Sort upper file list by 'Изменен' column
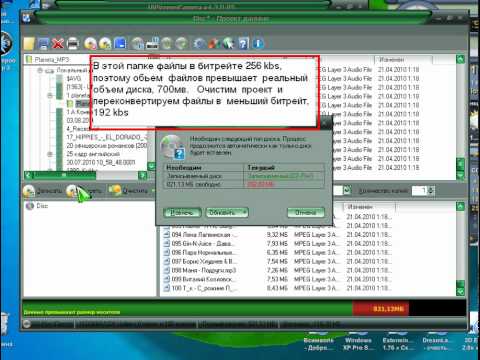 (404, 60)
